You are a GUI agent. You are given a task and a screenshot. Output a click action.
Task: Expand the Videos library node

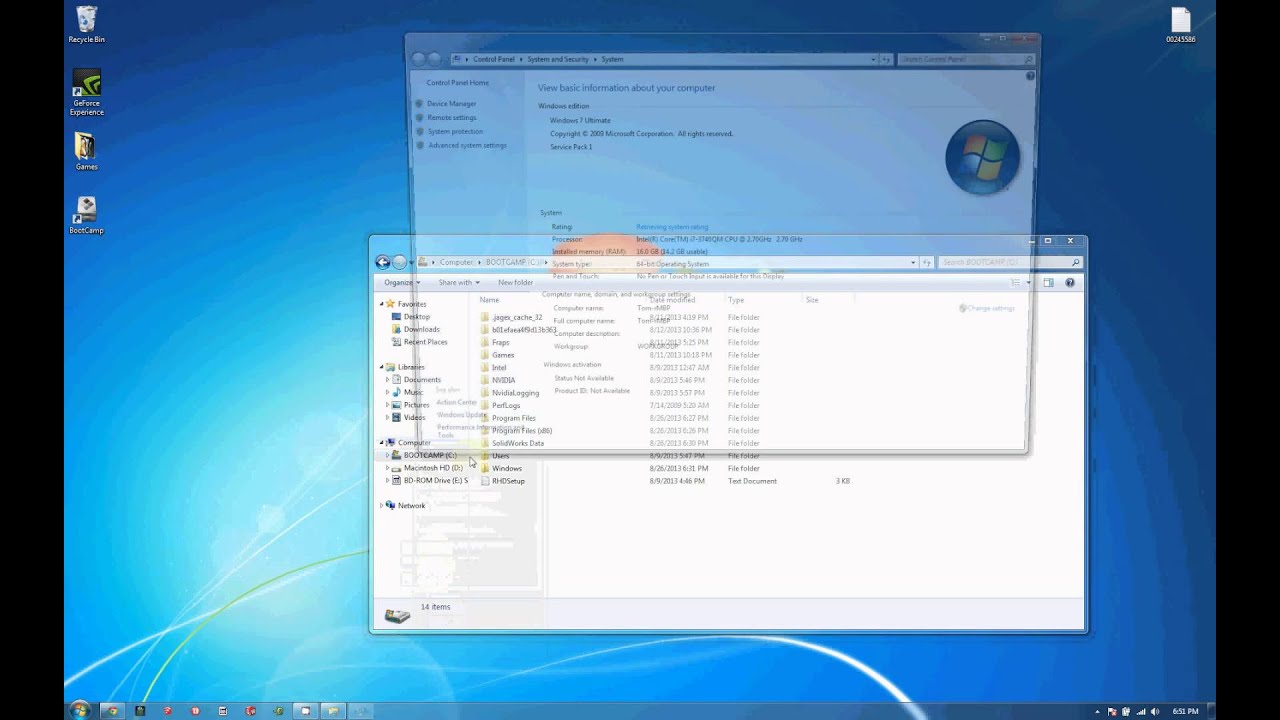pos(388,418)
